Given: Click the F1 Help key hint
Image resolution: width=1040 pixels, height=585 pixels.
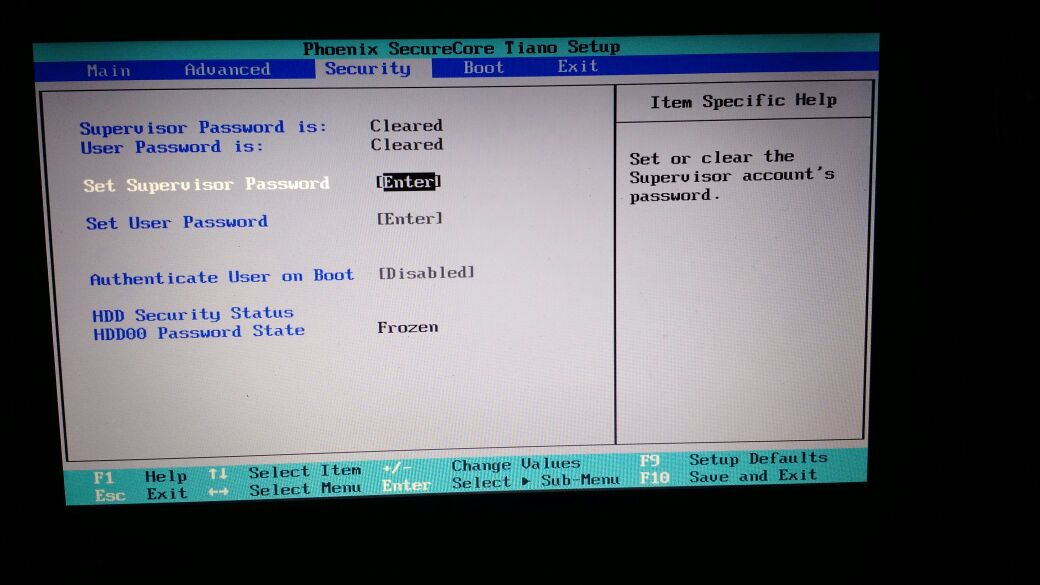Looking at the screenshot, I should click(140, 477).
